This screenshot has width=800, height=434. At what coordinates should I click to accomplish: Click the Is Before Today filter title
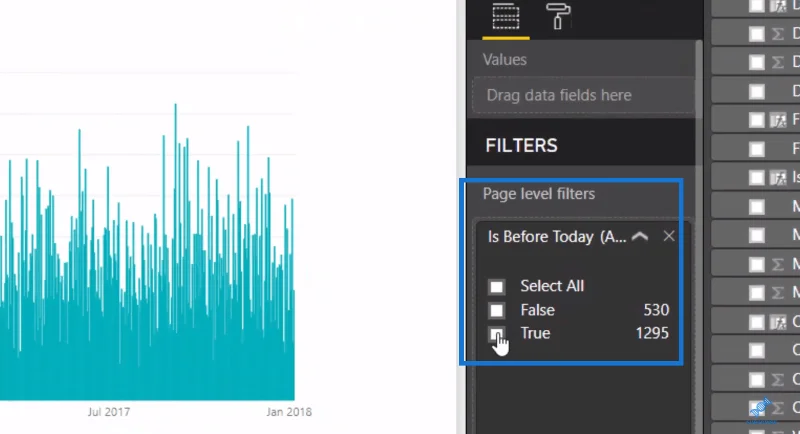(557, 237)
